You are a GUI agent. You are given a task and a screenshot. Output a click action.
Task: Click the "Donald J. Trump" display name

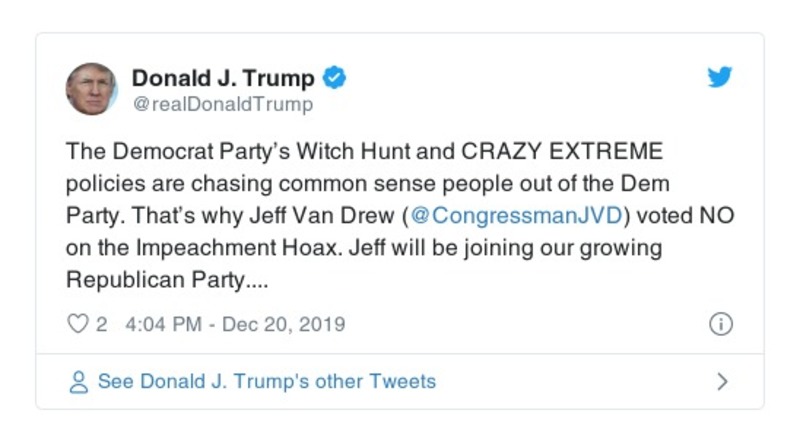(x=223, y=78)
